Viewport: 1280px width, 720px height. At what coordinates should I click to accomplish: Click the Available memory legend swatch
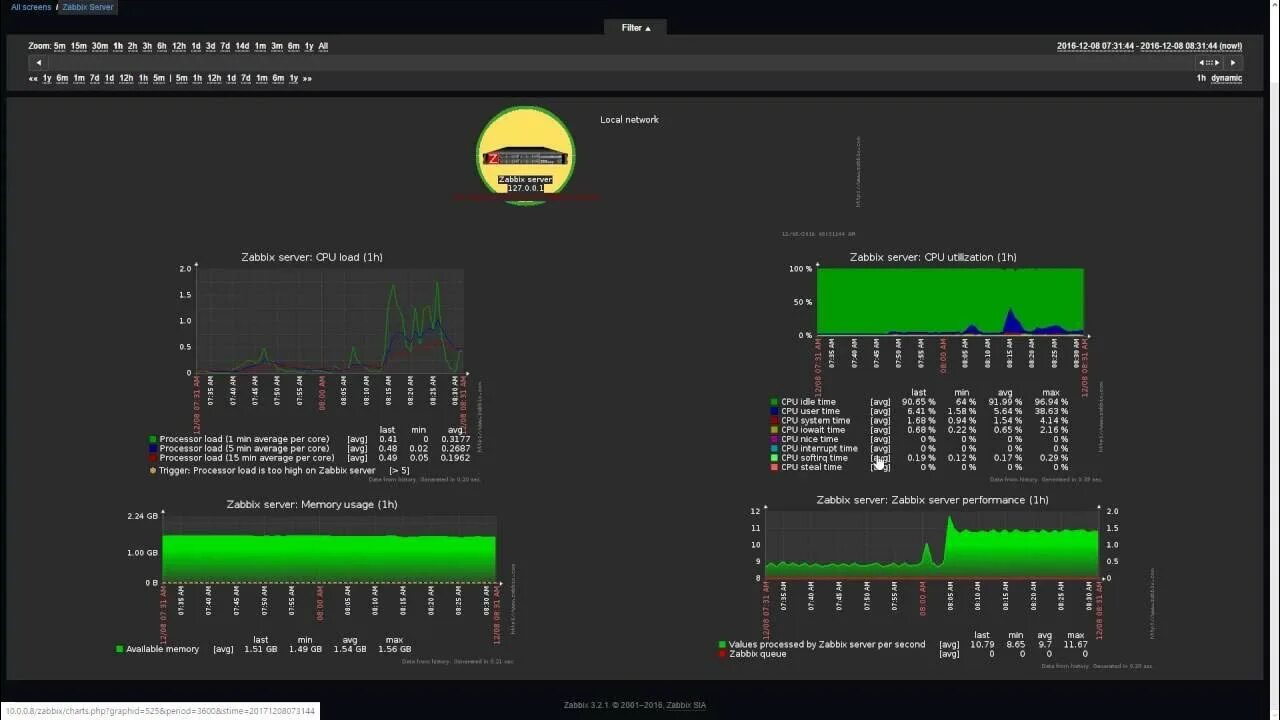click(120, 649)
